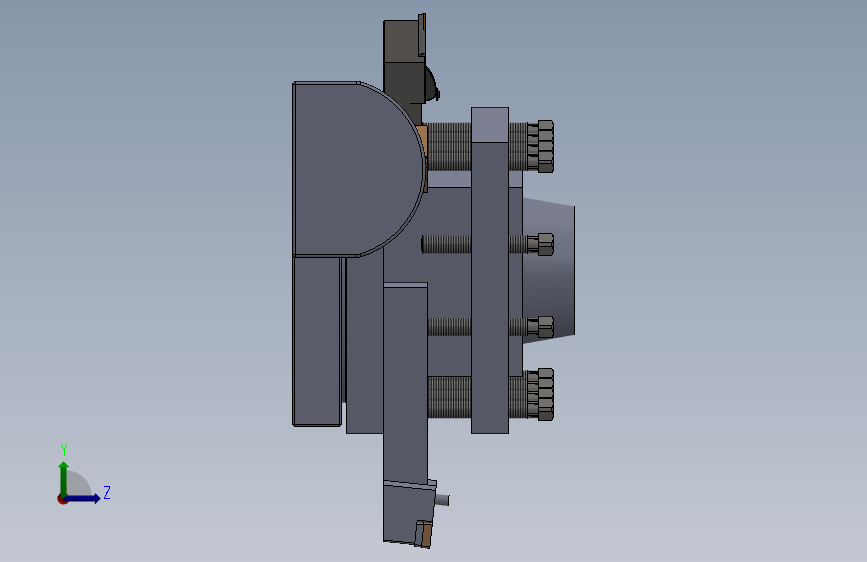Select the conical hub on the model's right side
Viewport: 867px width, 562px height.
click(x=549, y=270)
